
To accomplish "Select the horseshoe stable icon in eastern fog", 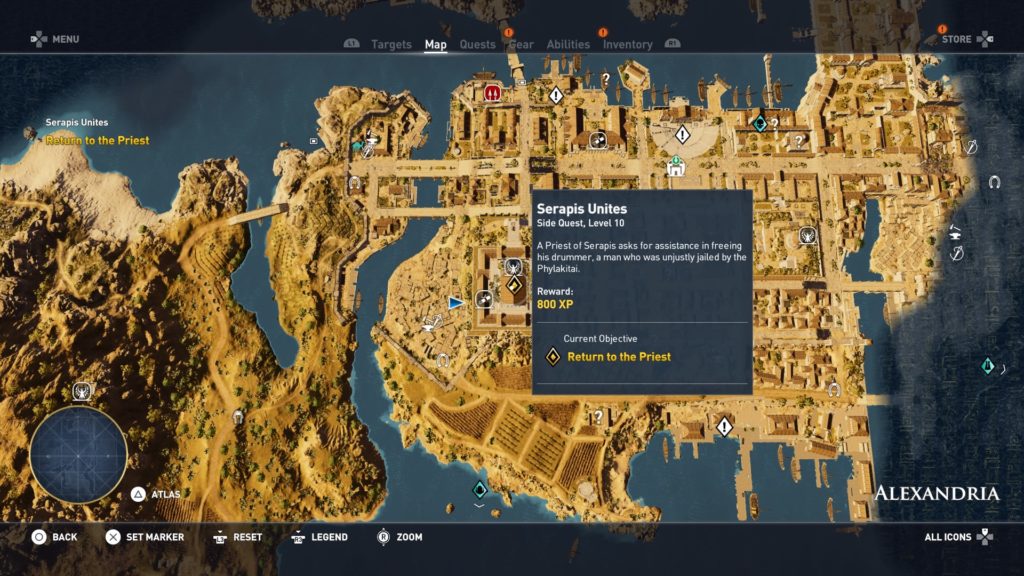I will point(994,182).
